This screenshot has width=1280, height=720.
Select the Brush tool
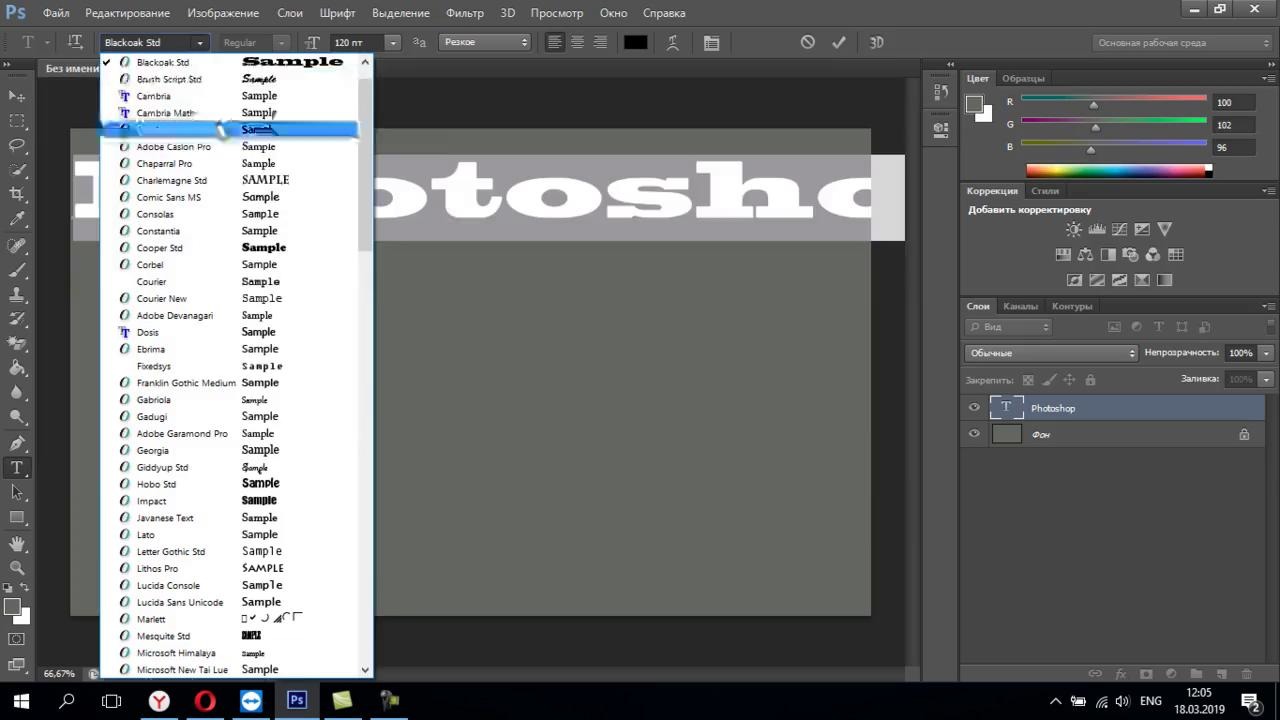[x=17, y=269]
